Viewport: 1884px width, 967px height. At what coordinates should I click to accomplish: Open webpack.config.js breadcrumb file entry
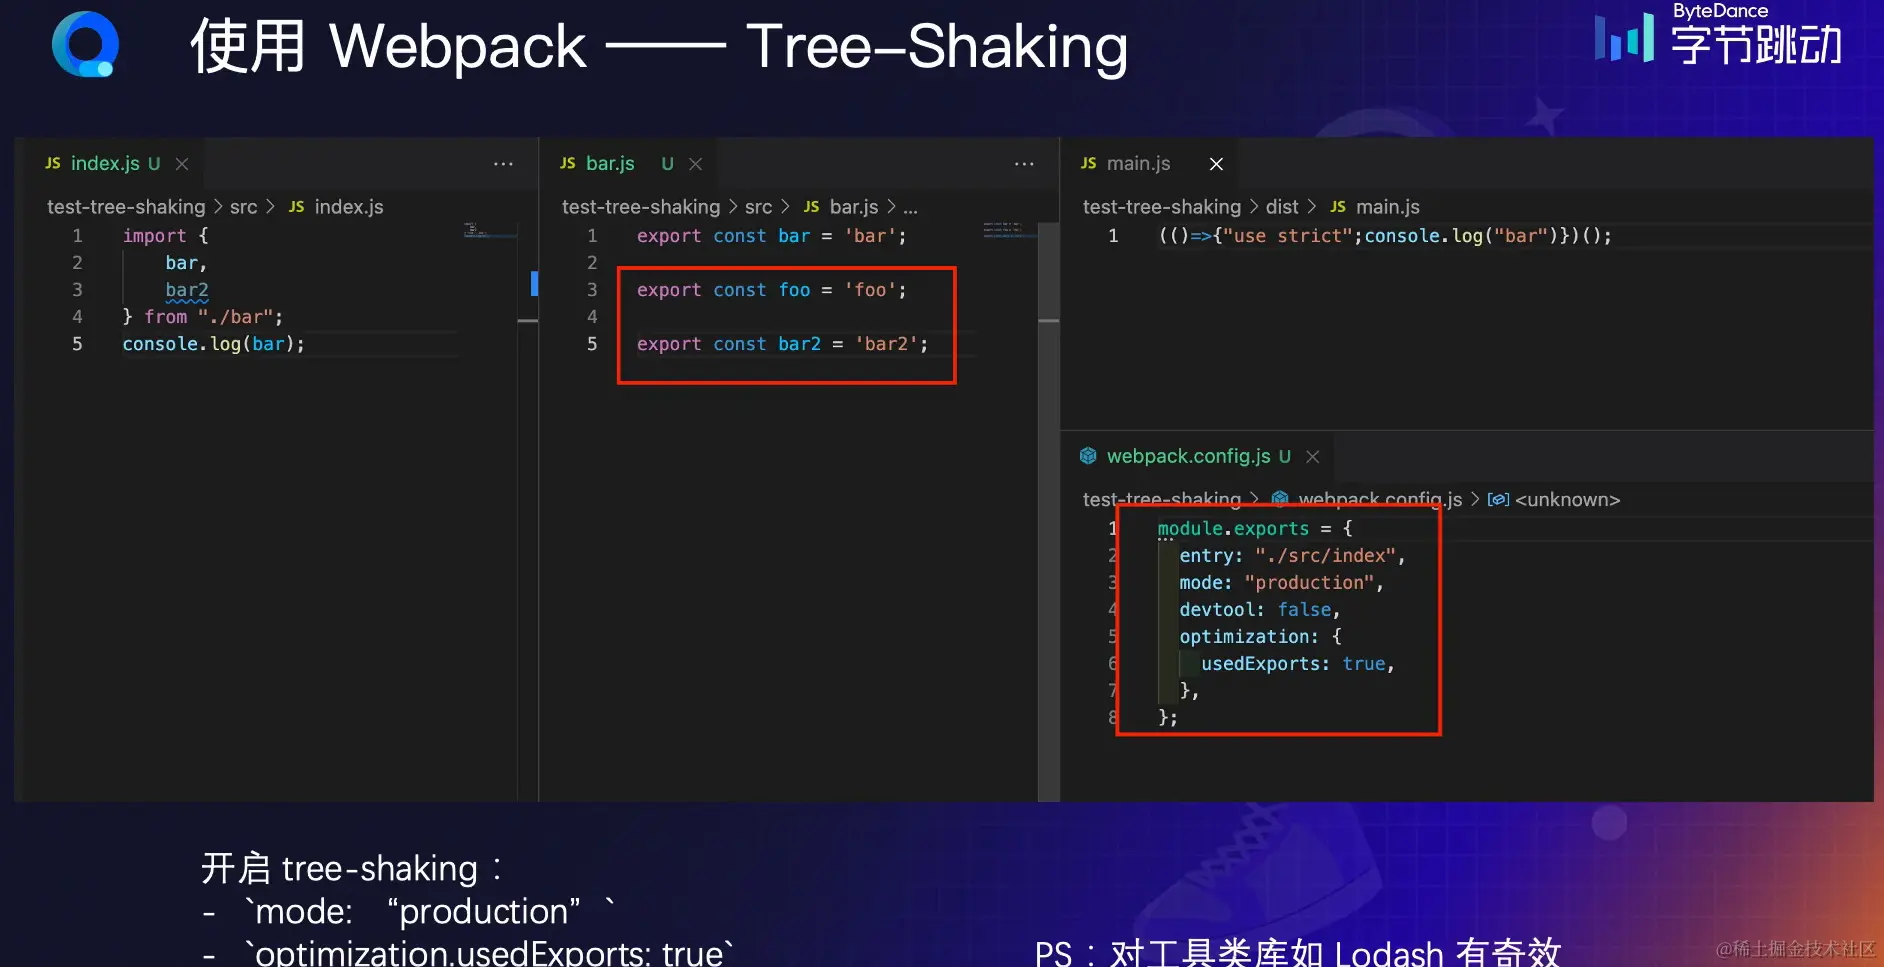[1380, 500]
